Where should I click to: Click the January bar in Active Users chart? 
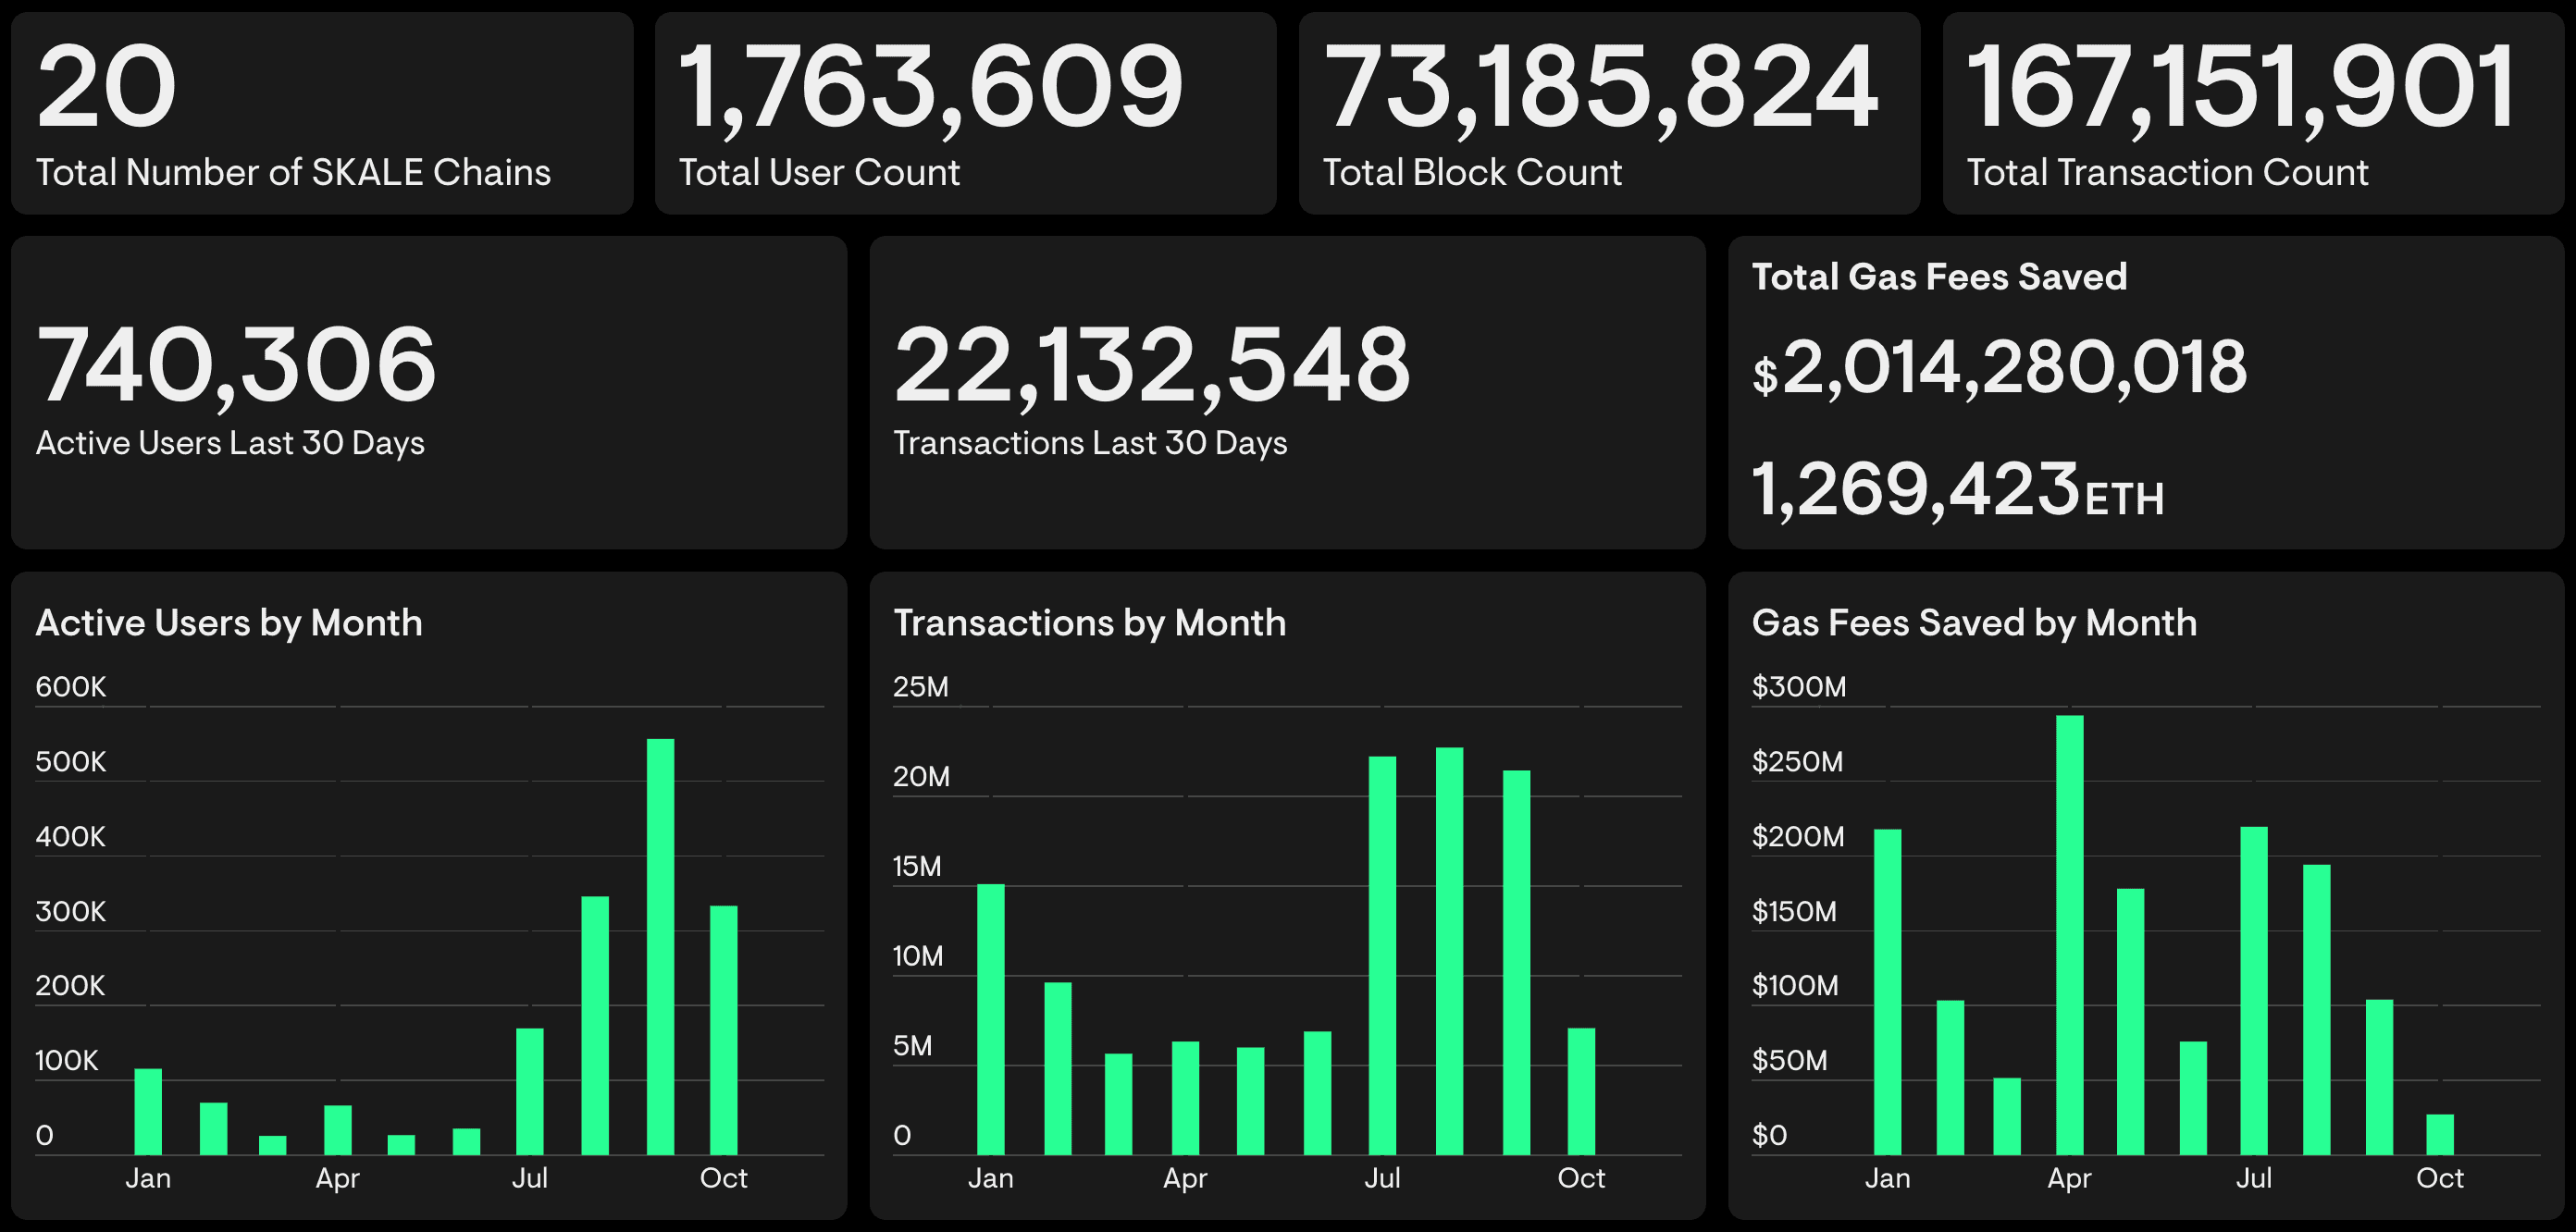pyautogui.click(x=148, y=1111)
